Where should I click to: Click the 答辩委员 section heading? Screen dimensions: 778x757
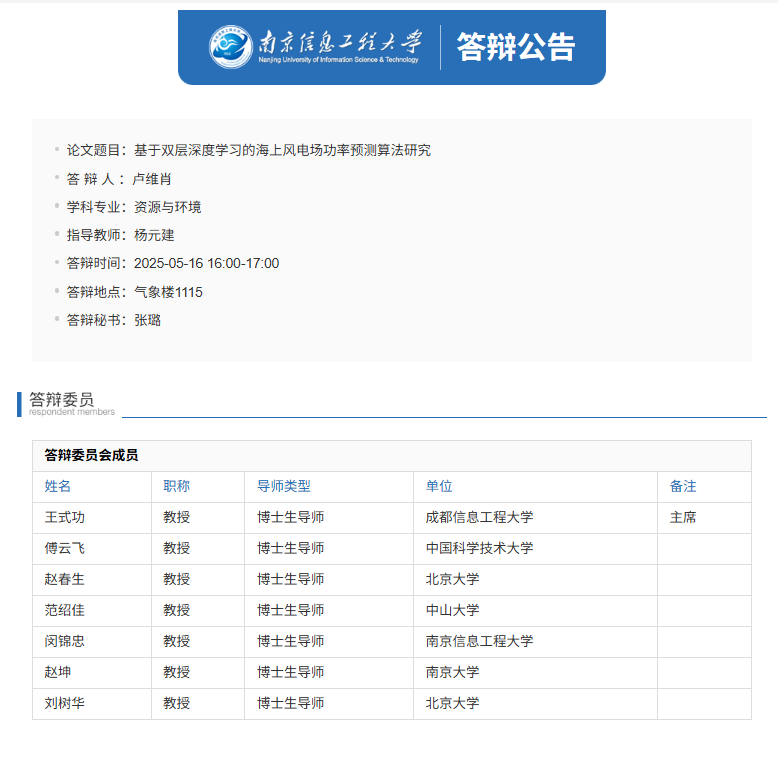(x=62, y=399)
